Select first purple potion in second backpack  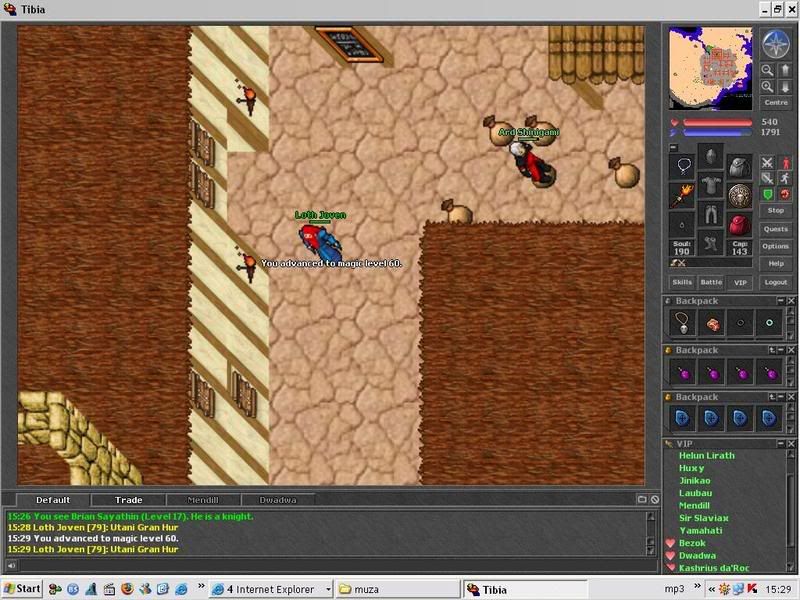click(683, 373)
